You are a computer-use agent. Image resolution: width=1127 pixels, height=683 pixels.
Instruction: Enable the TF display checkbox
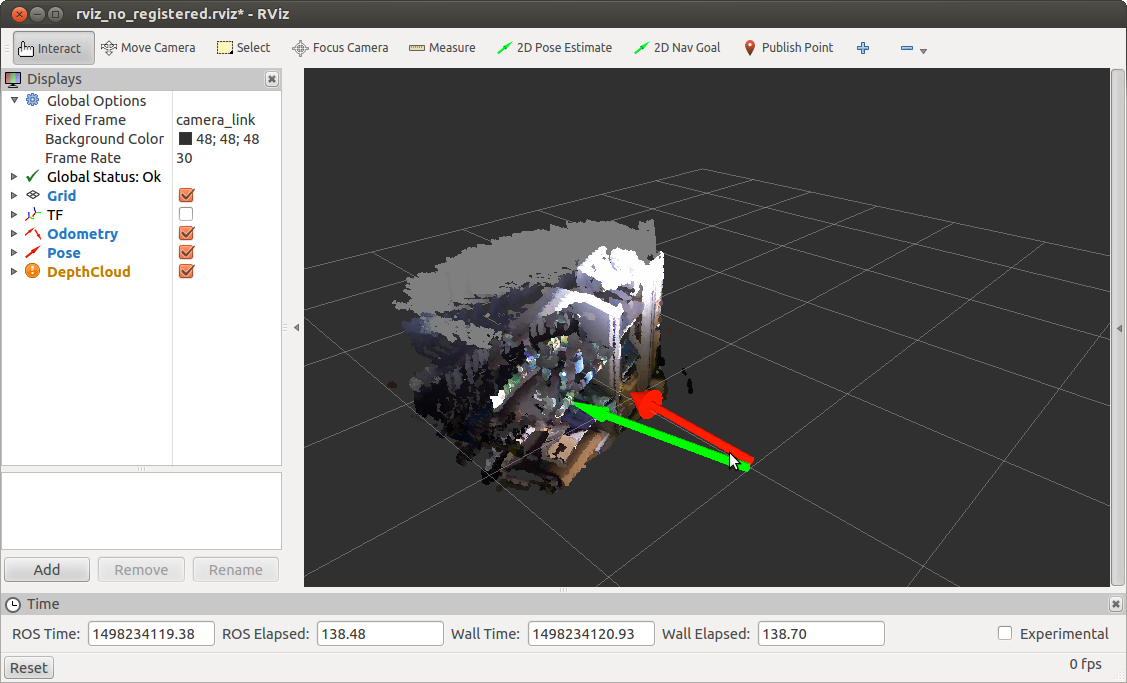coord(186,214)
